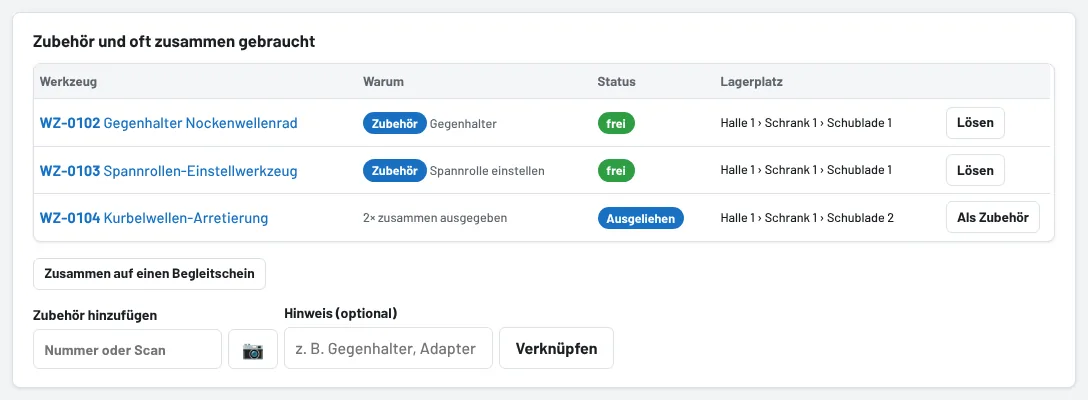Click Zusammen auf einen Begleitschein button
1088x400 pixels.
(x=149, y=274)
